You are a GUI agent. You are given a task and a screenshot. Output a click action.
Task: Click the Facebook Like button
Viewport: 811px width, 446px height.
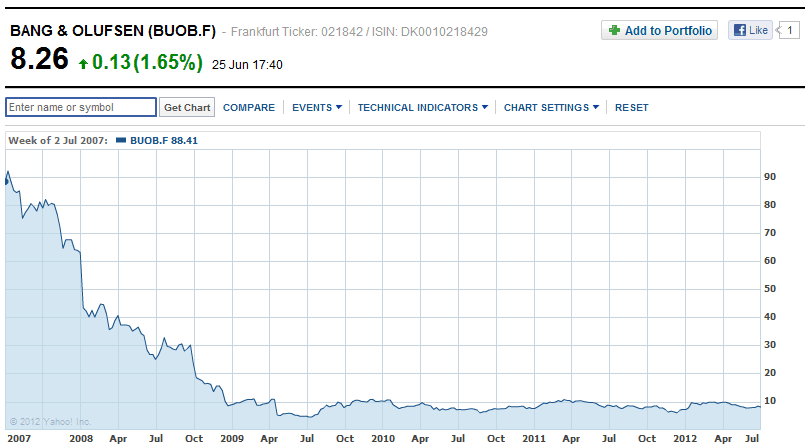point(750,30)
